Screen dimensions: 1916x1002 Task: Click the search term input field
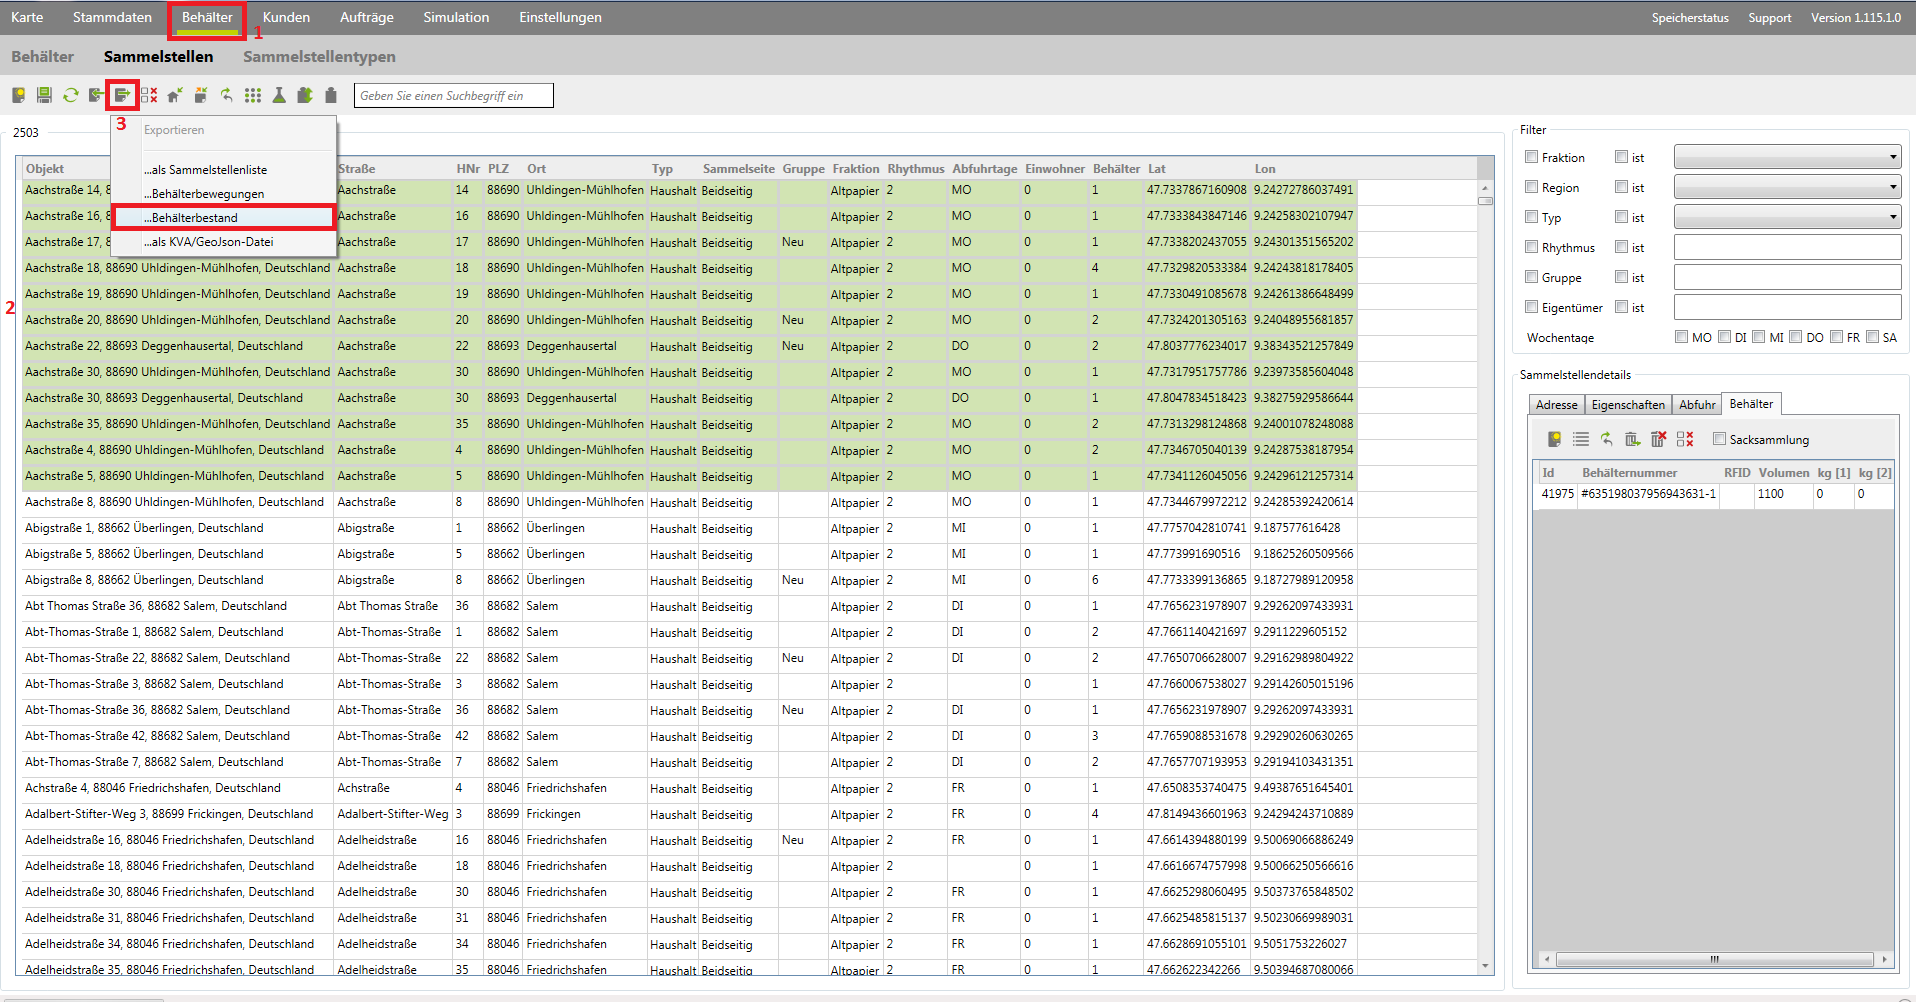(453, 95)
